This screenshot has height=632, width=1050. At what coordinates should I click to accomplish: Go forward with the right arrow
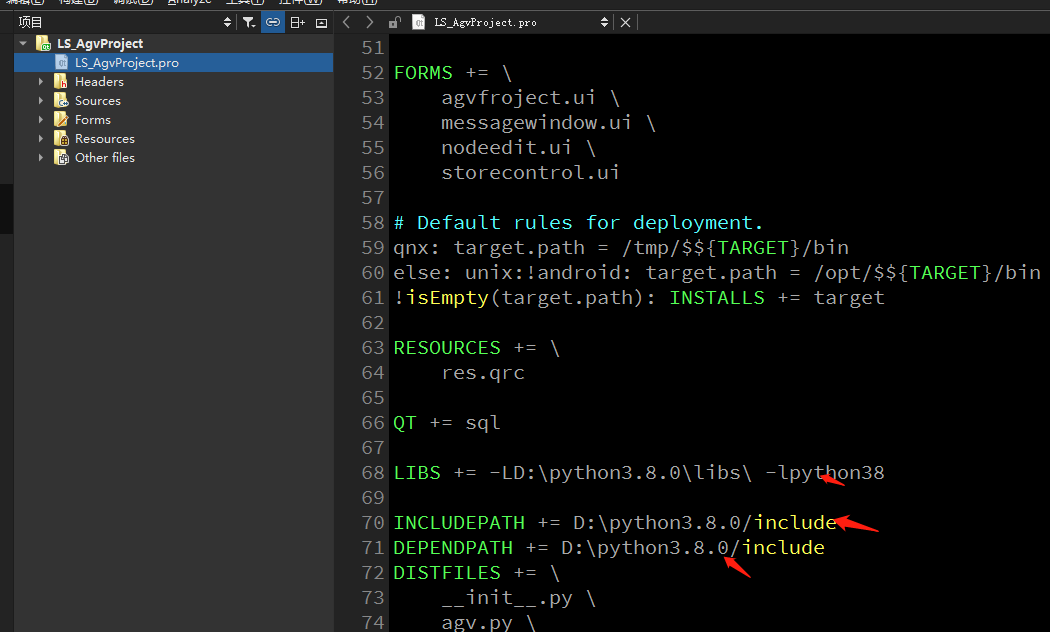369,22
